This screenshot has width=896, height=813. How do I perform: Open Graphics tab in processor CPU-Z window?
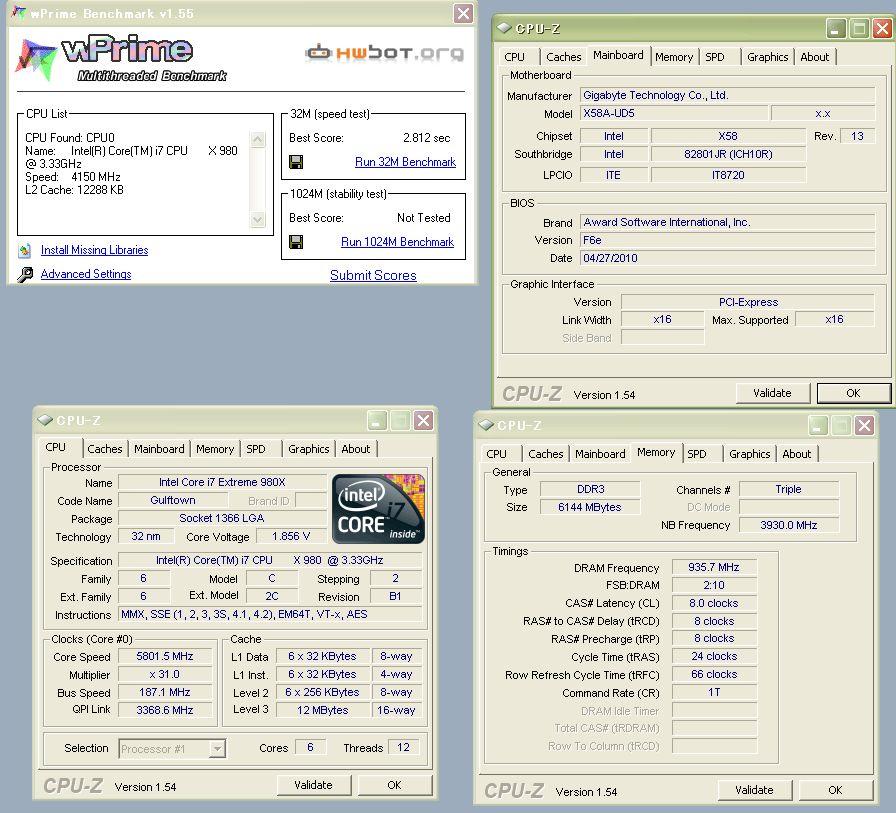point(309,448)
